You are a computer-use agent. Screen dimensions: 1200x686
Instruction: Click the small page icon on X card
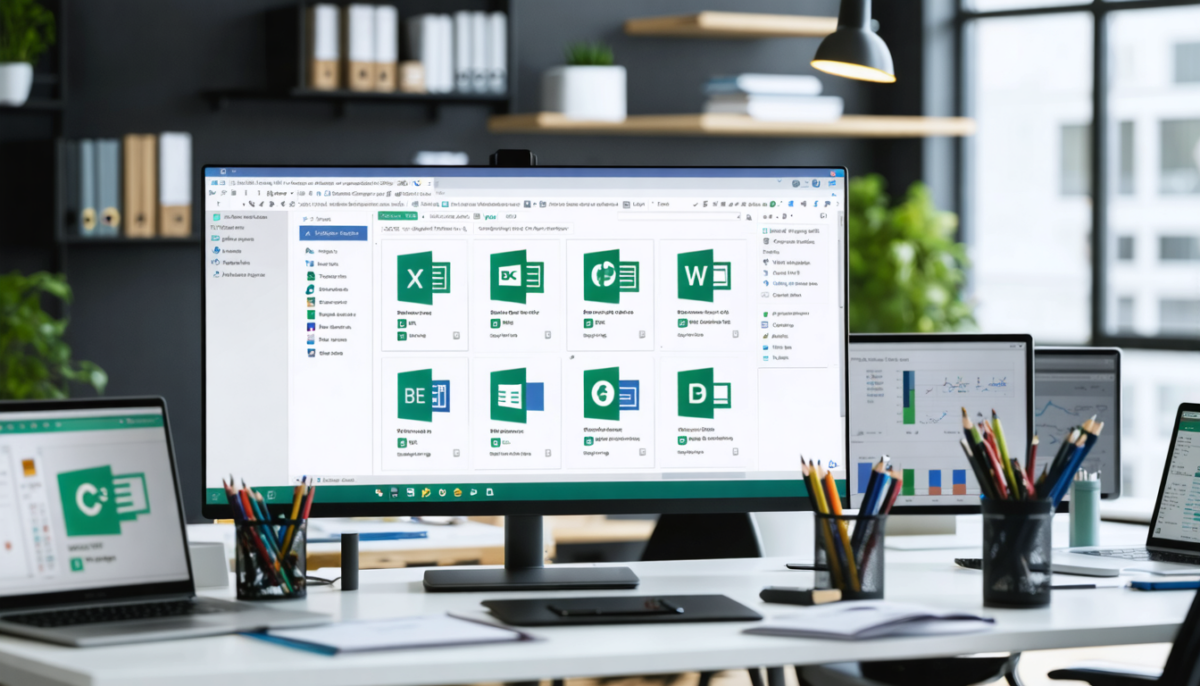[x=455, y=336]
